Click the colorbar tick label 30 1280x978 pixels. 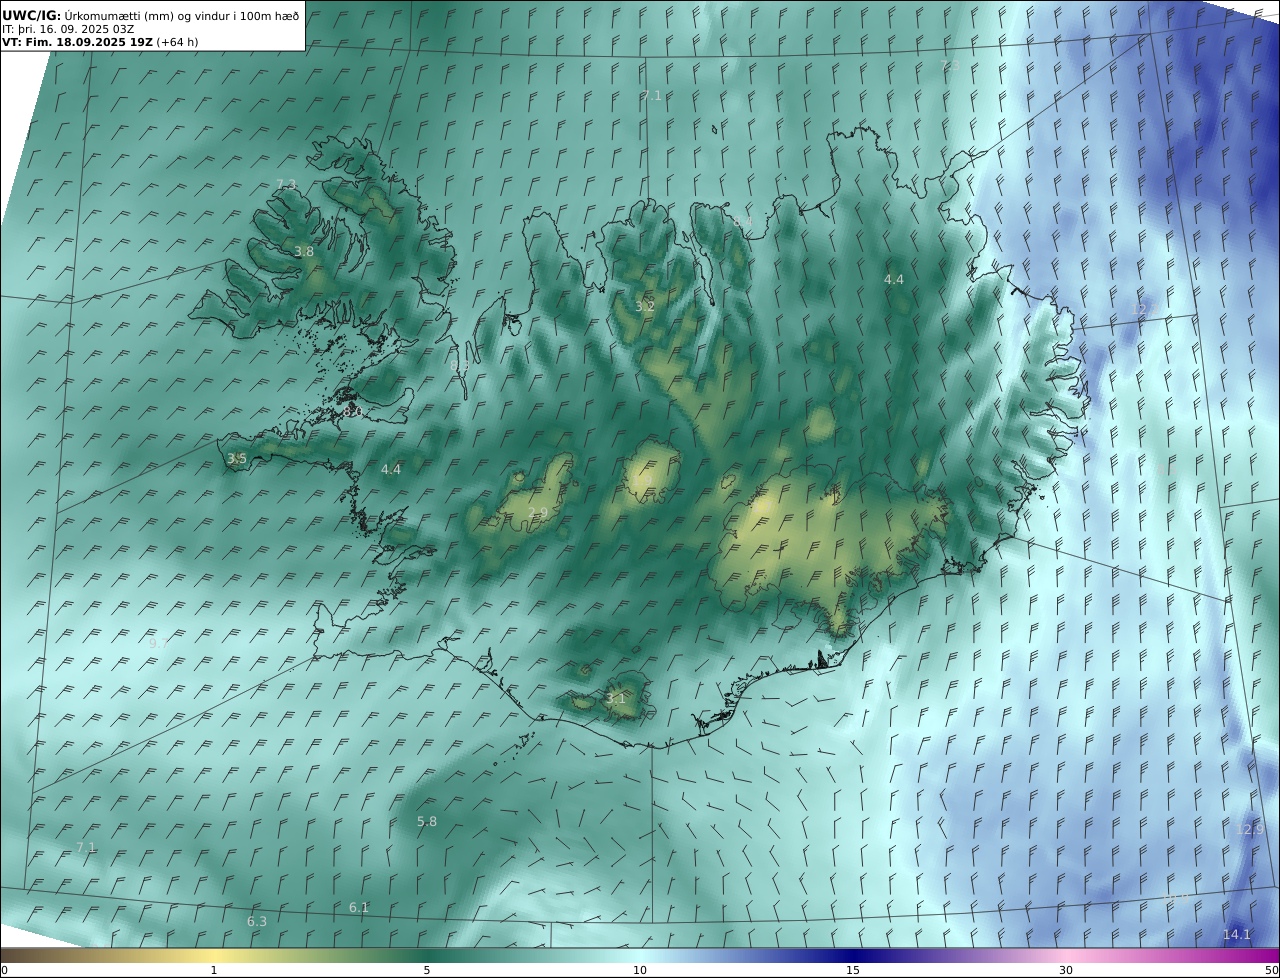[1066, 970]
